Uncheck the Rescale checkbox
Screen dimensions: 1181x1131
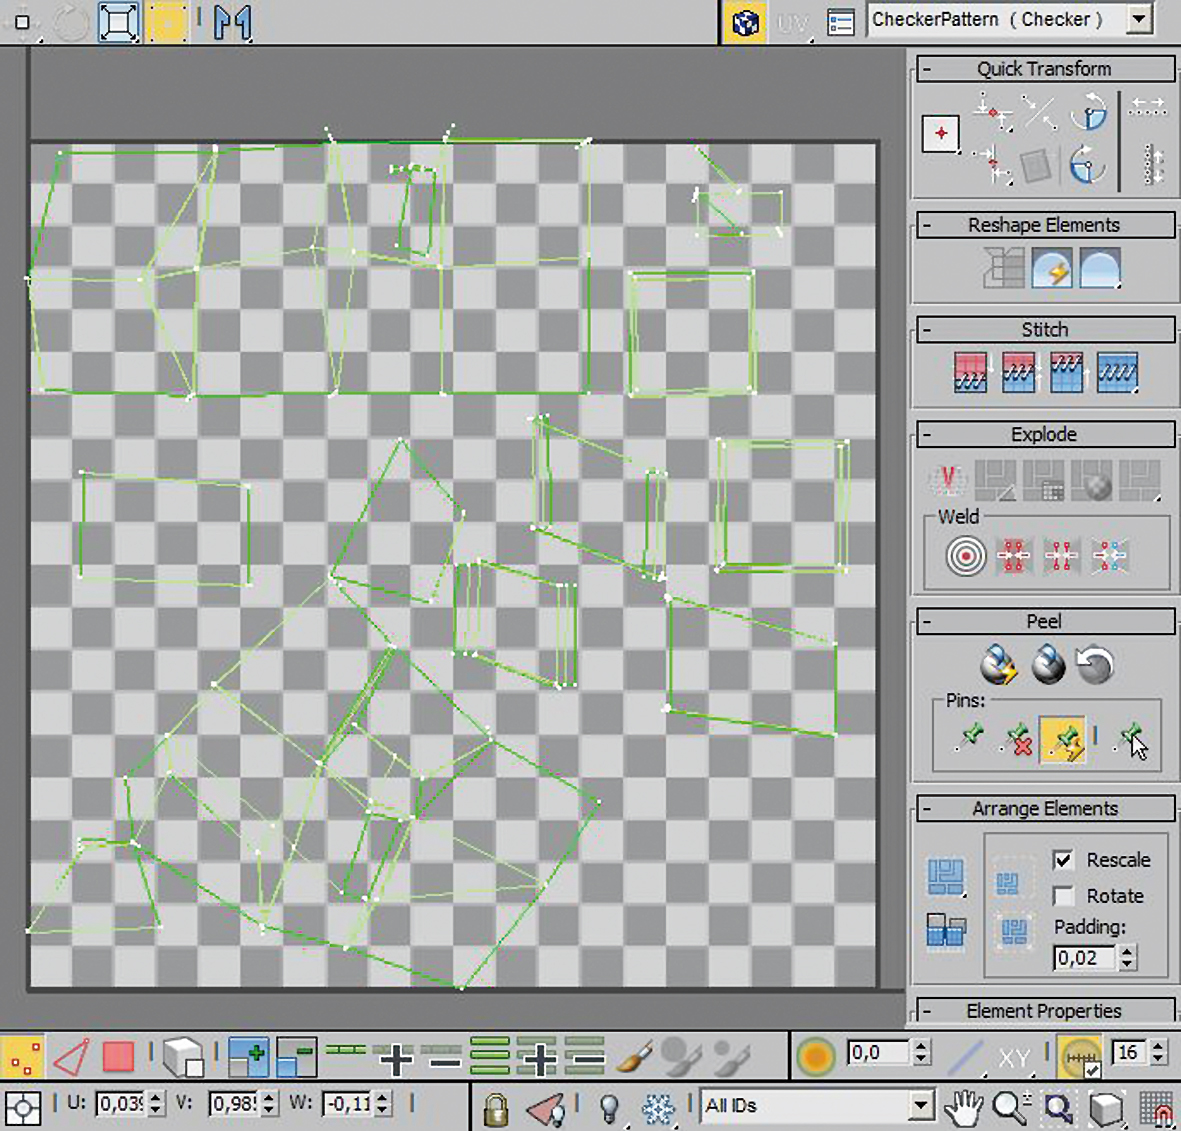point(1064,860)
